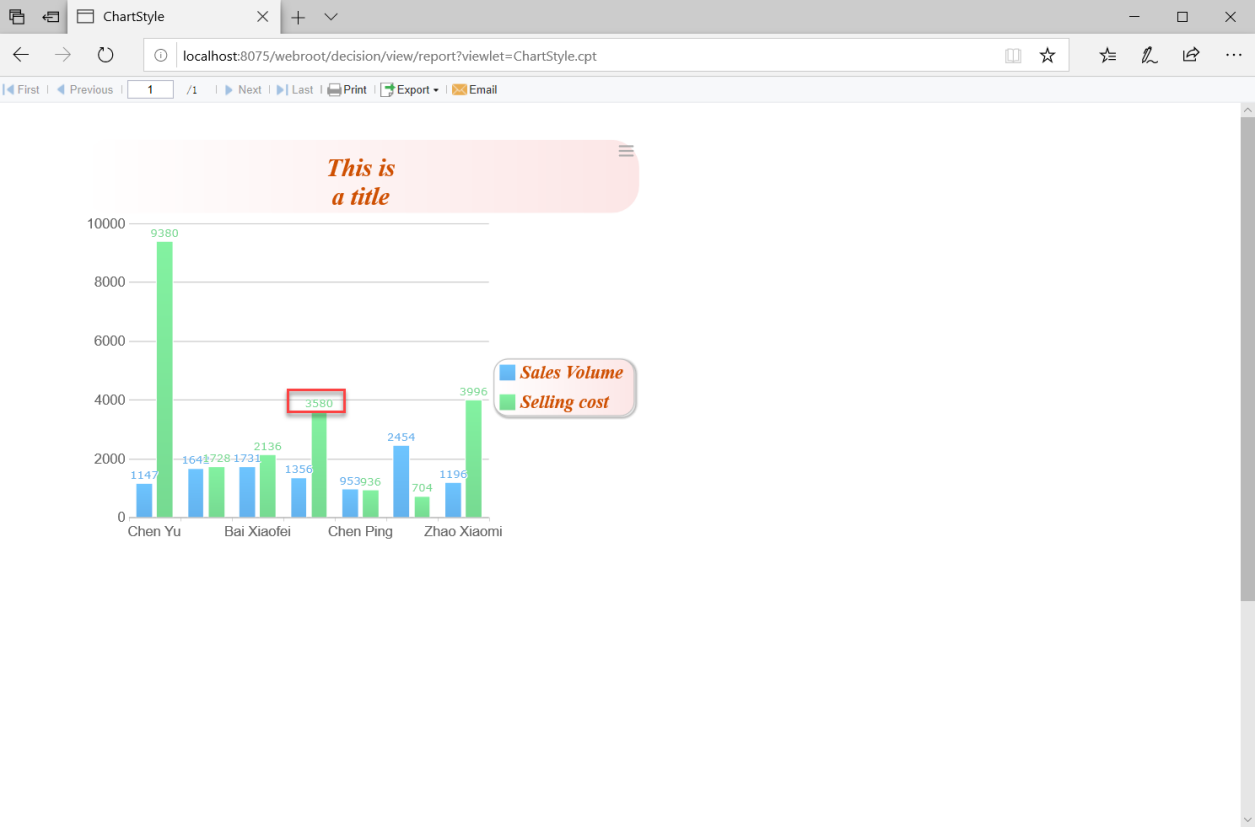
Task: Click the First page navigation icon
Action: 8,89
